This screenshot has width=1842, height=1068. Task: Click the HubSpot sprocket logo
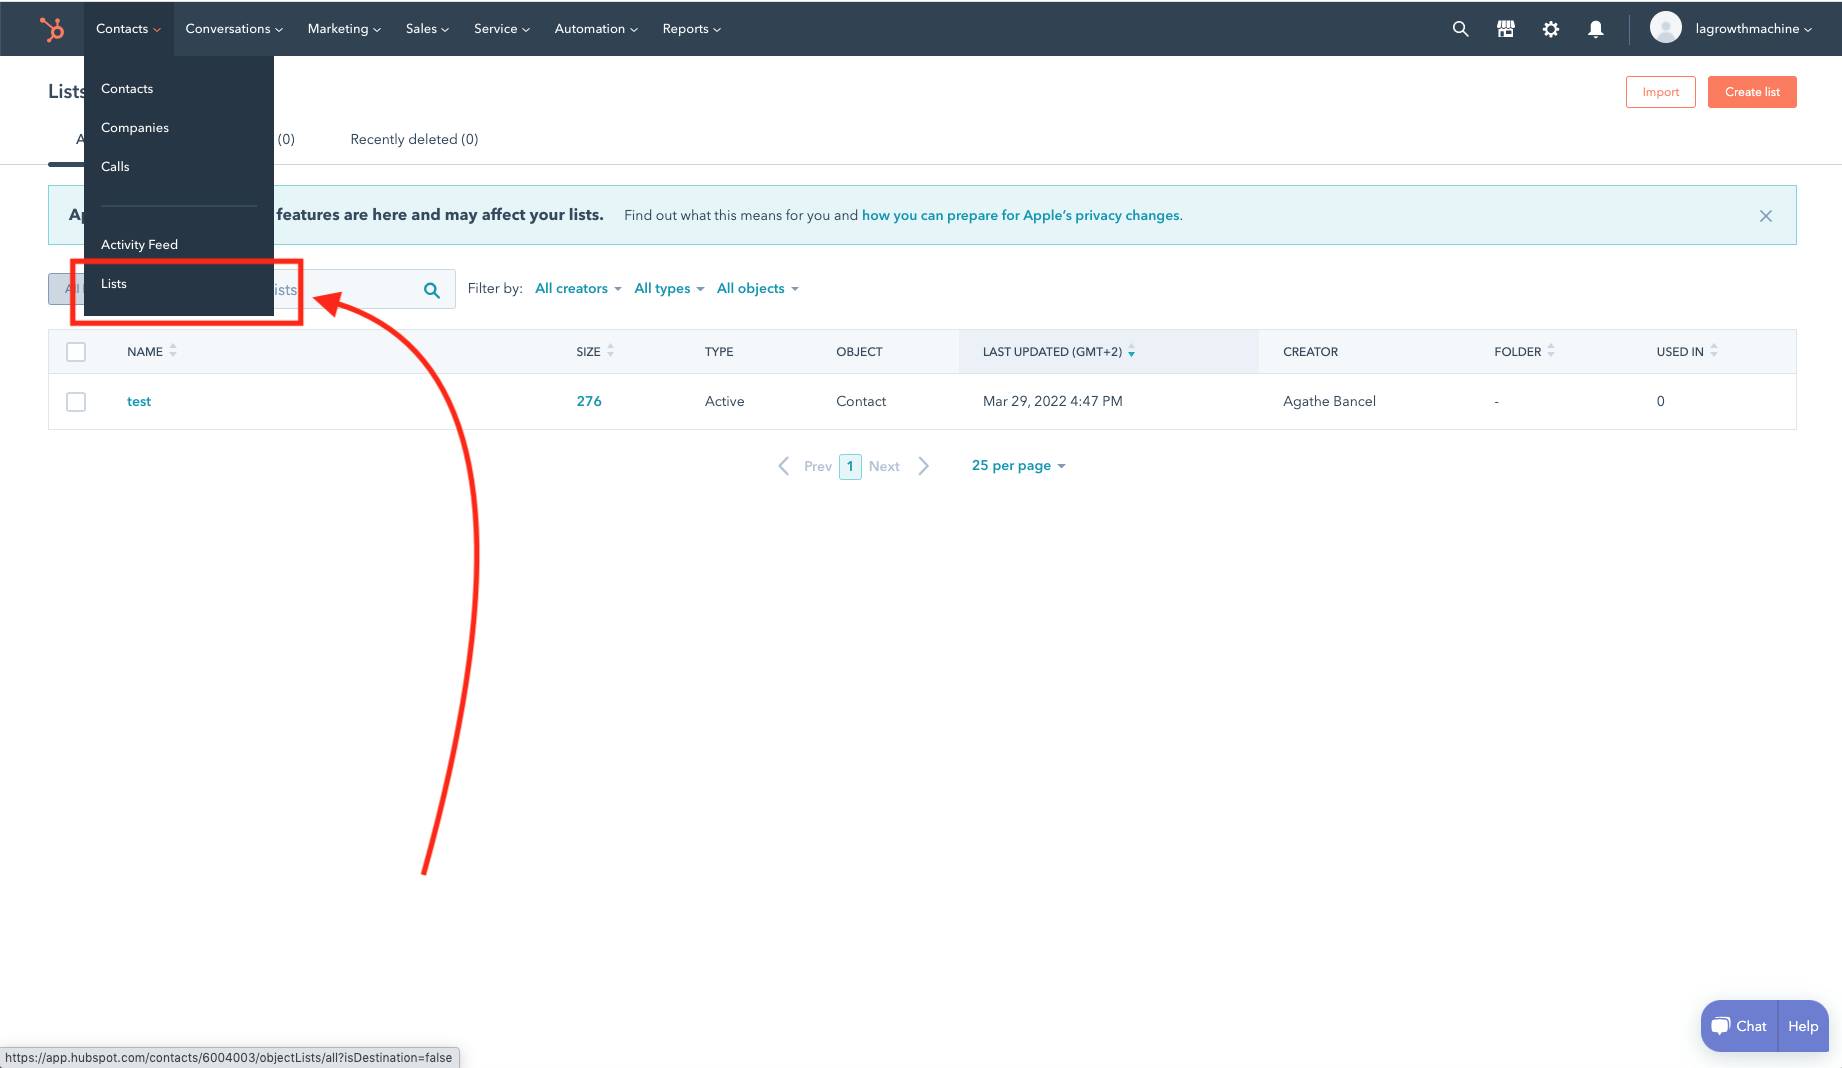[51, 29]
